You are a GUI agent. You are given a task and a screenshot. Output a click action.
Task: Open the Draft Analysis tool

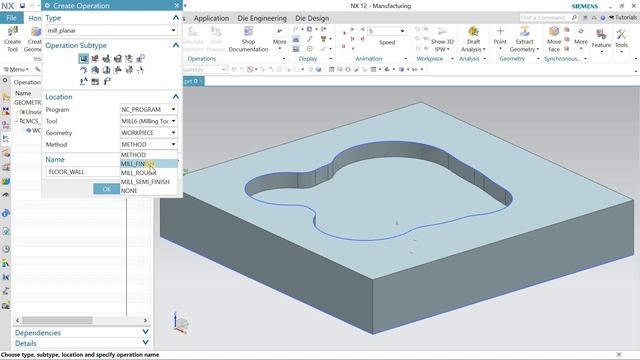(473, 39)
